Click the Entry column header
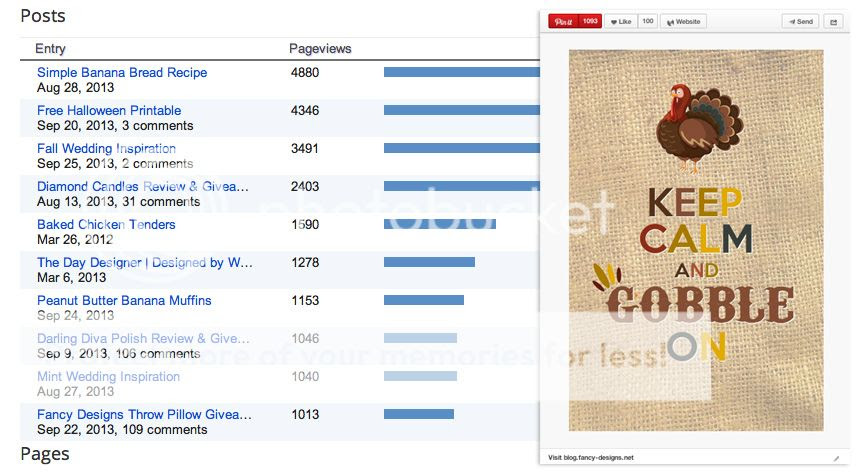The height and width of the screenshot is (474, 862). (x=50, y=48)
